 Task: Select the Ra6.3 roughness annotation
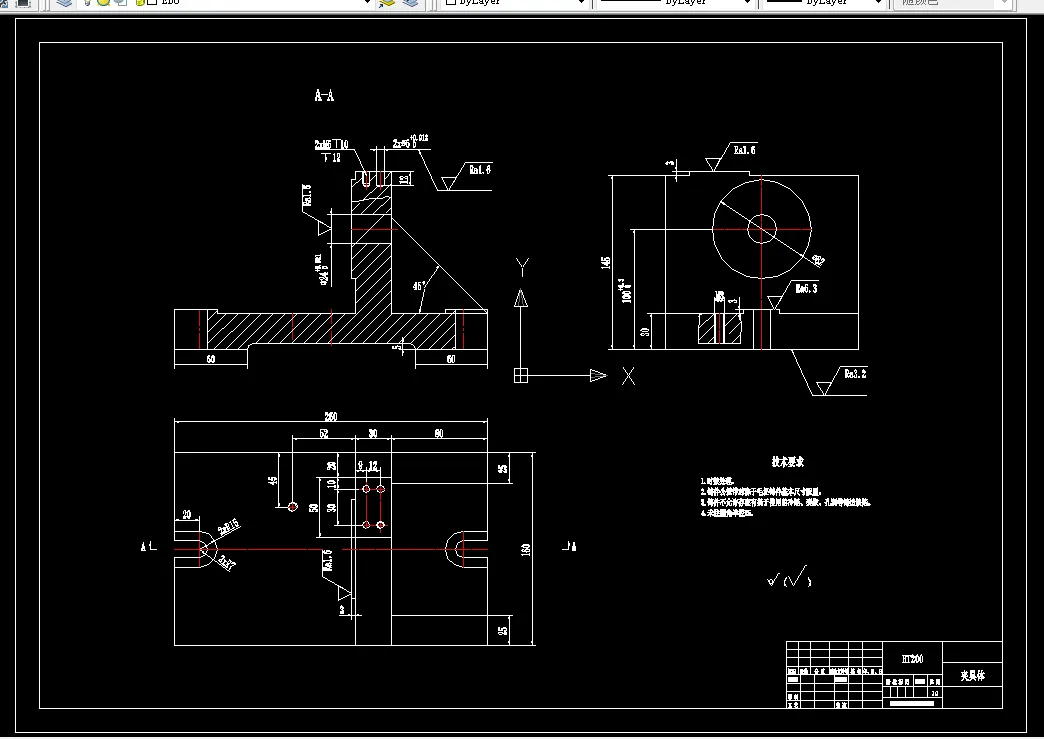pos(806,288)
